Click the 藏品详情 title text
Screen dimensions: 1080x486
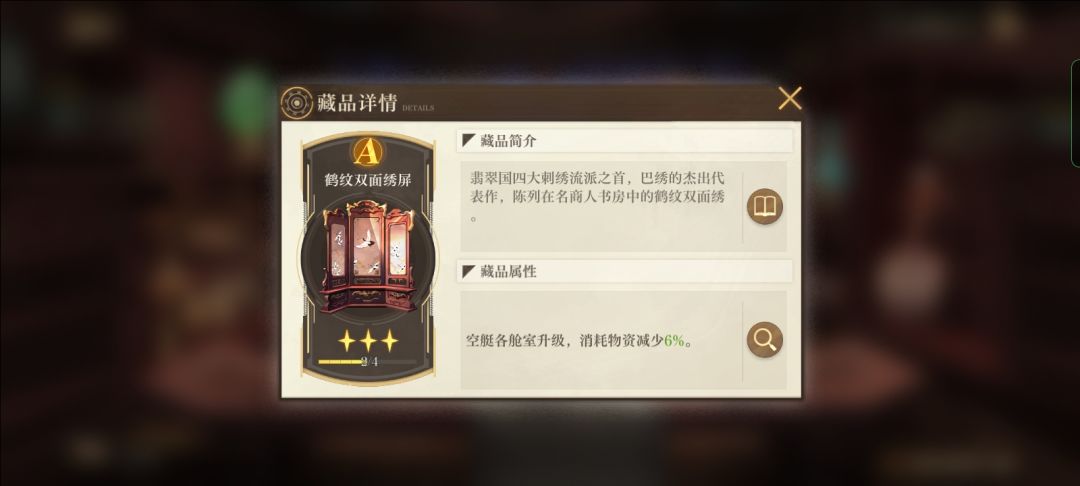[x=357, y=103]
